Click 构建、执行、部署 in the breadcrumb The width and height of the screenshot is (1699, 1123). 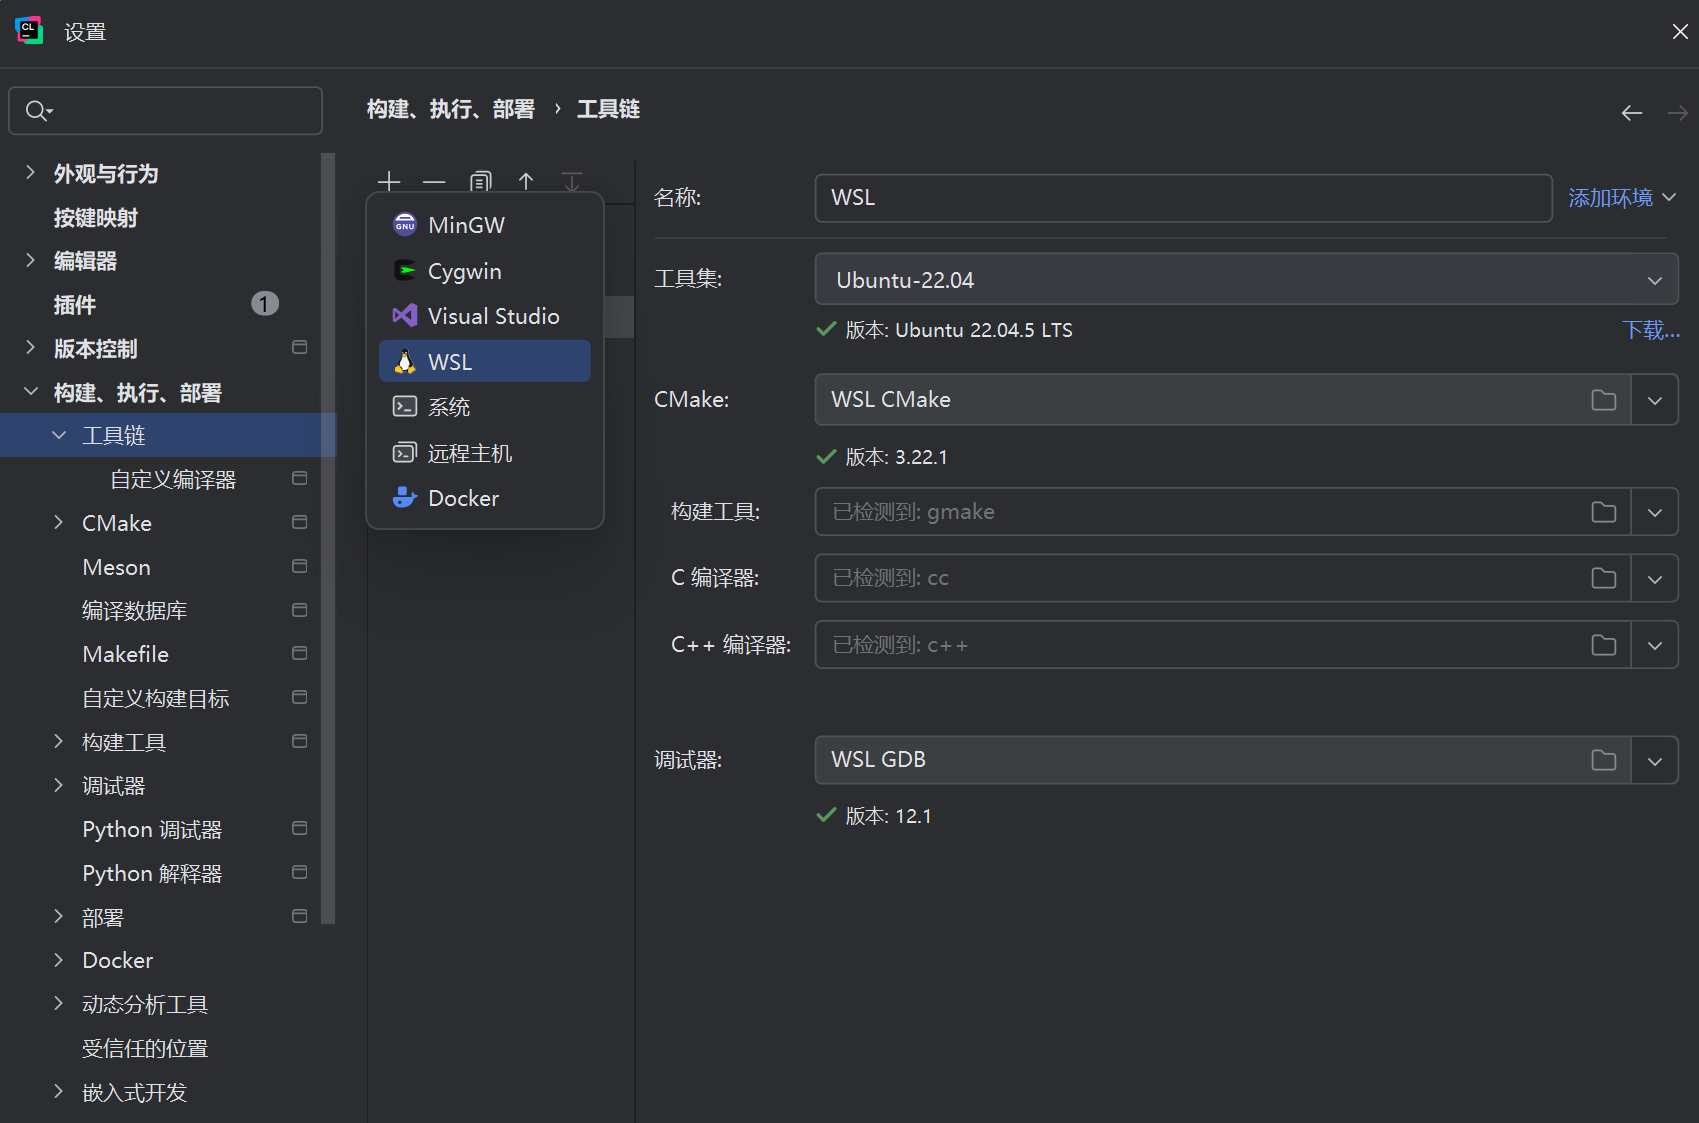[x=451, y=109]
